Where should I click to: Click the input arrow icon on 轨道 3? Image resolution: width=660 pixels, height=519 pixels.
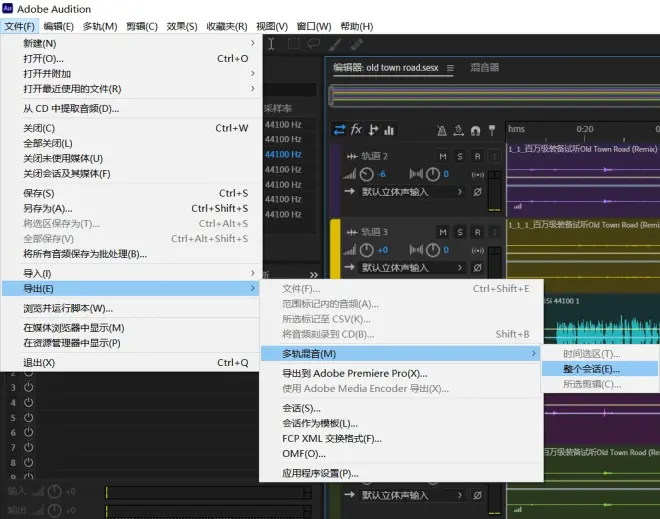pos(349,267)
